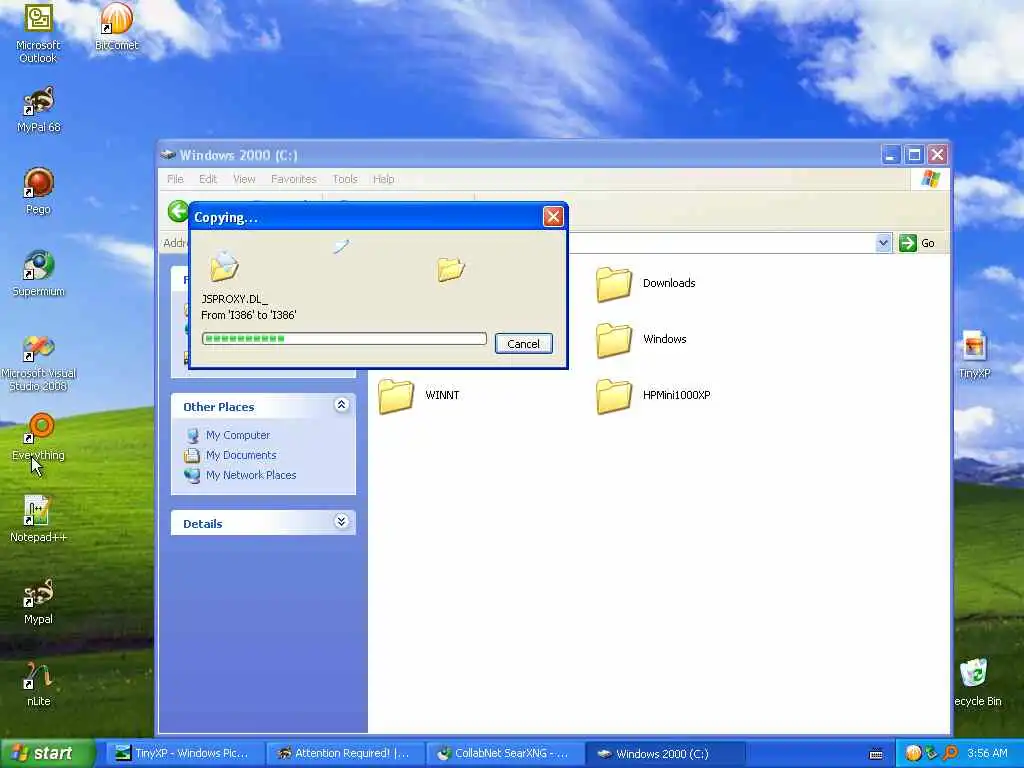Go to My Documents link
1024x768 pixels.
click(x=241, y=455)
